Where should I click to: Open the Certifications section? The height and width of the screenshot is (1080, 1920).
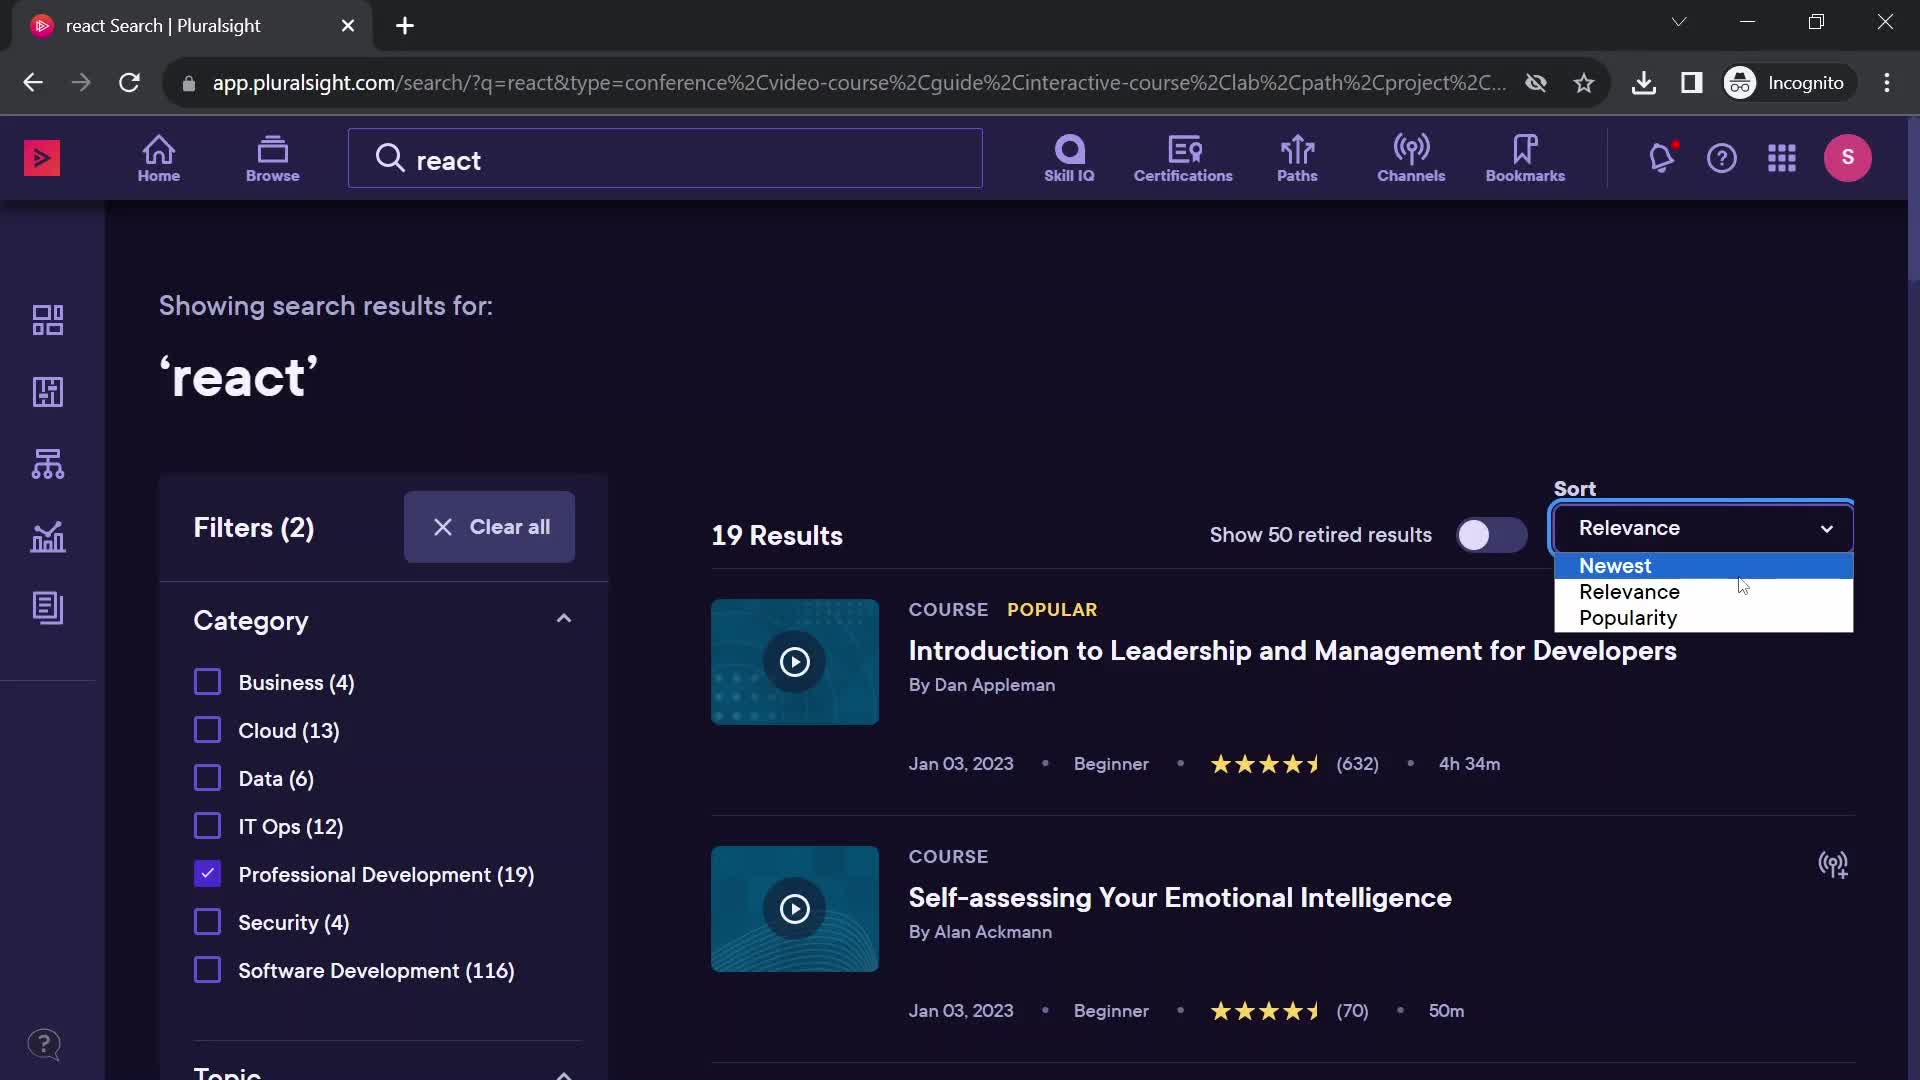click(1183, 157)
